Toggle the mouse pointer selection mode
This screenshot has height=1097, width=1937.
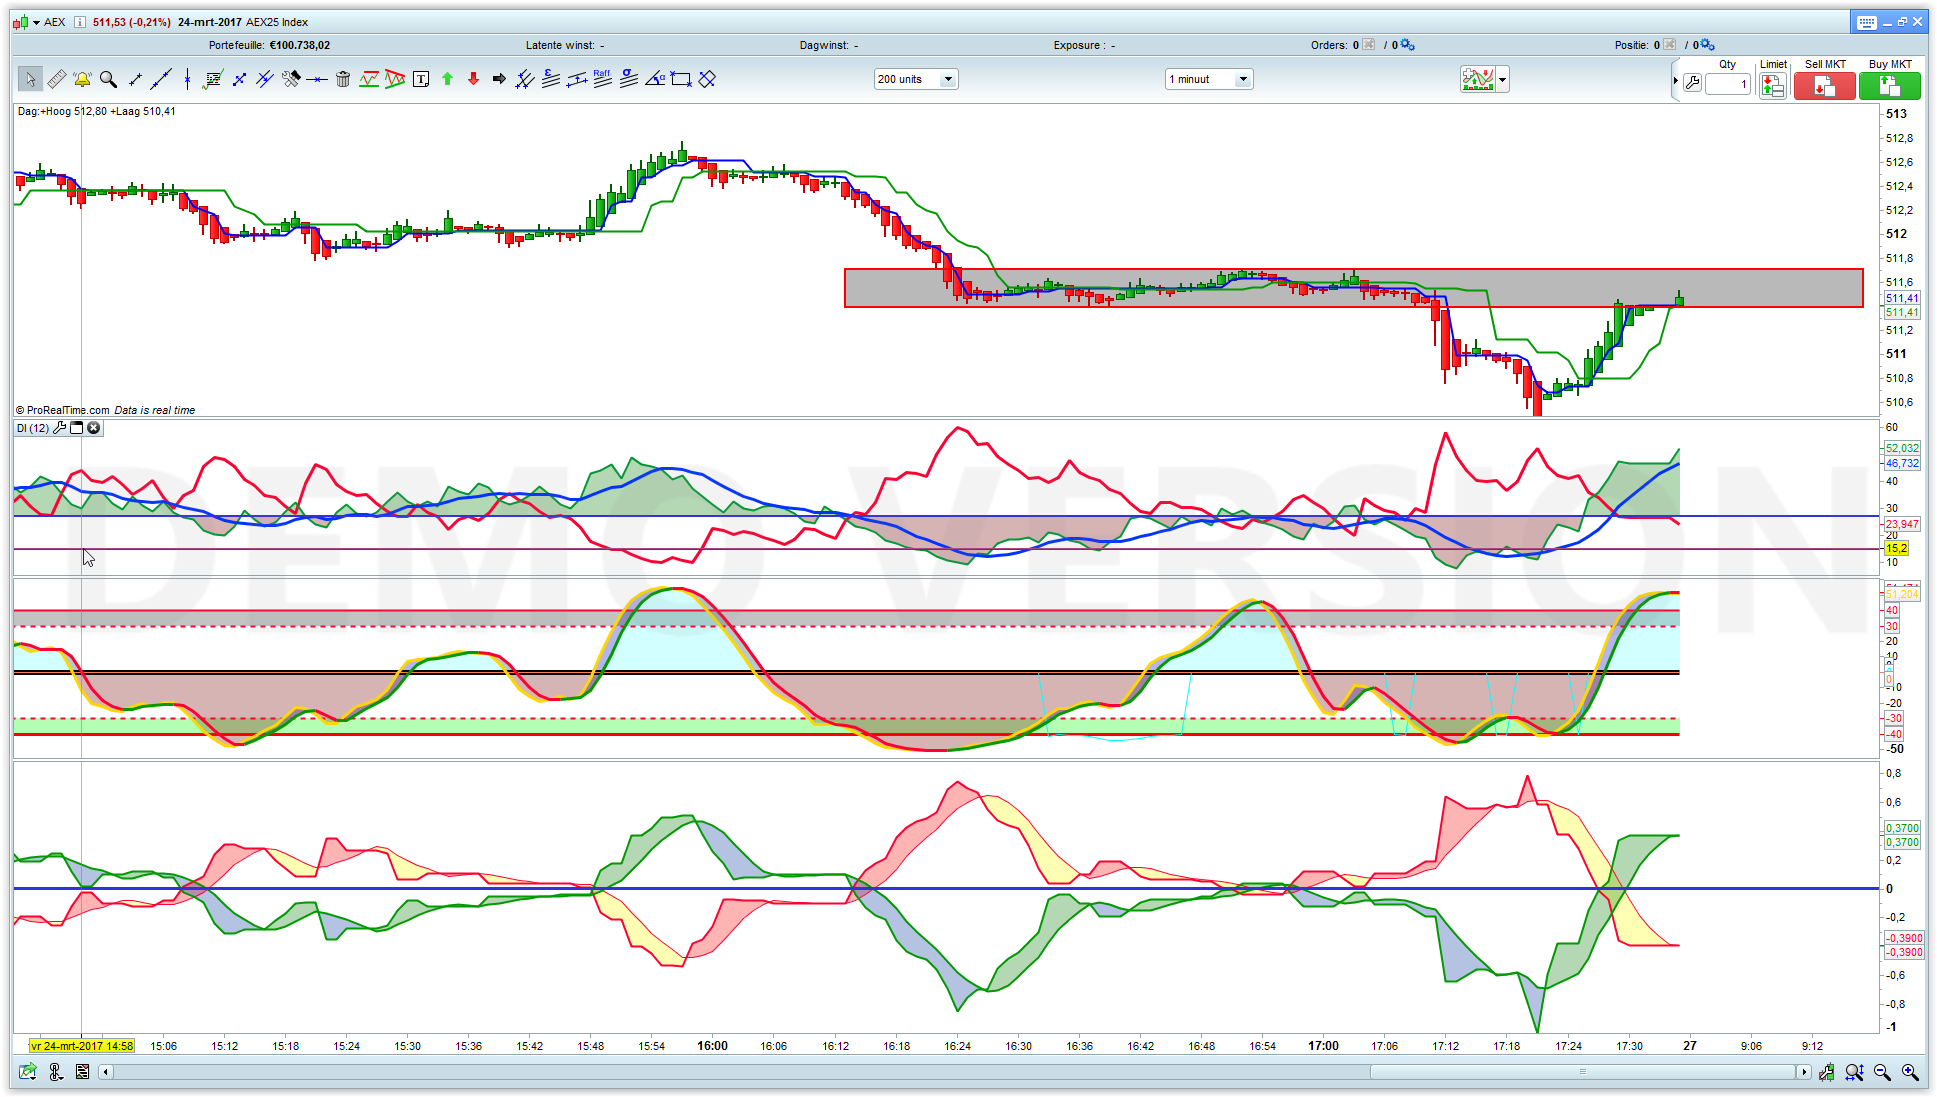30,79
